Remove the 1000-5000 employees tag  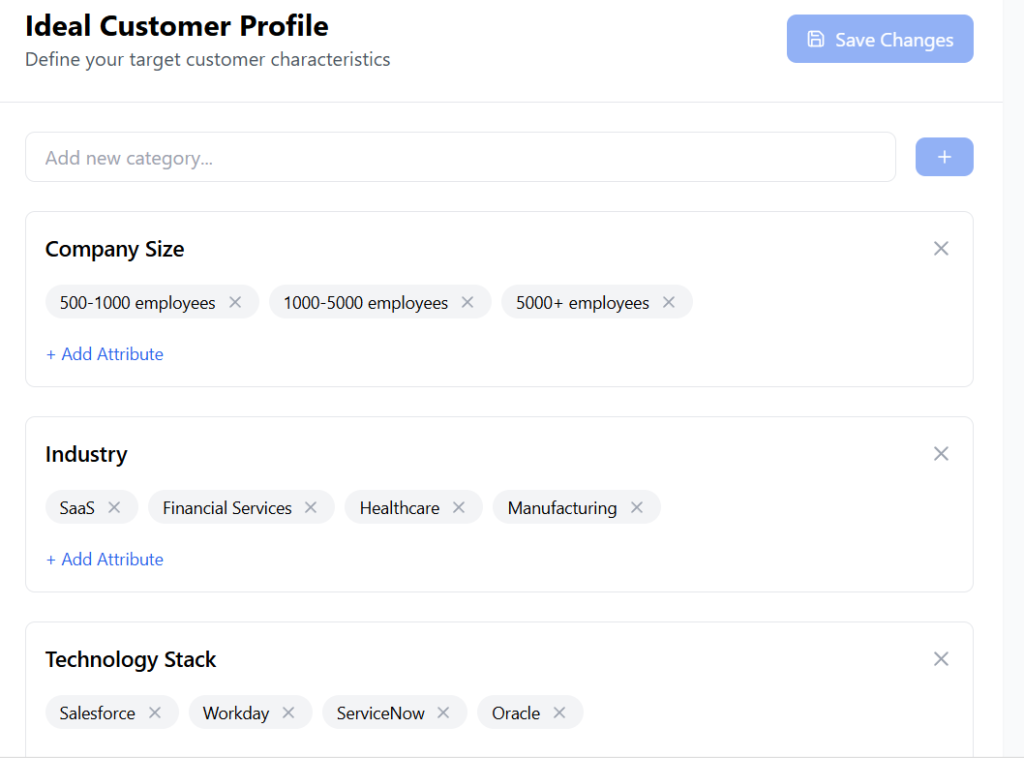click(x=467, y=302)
